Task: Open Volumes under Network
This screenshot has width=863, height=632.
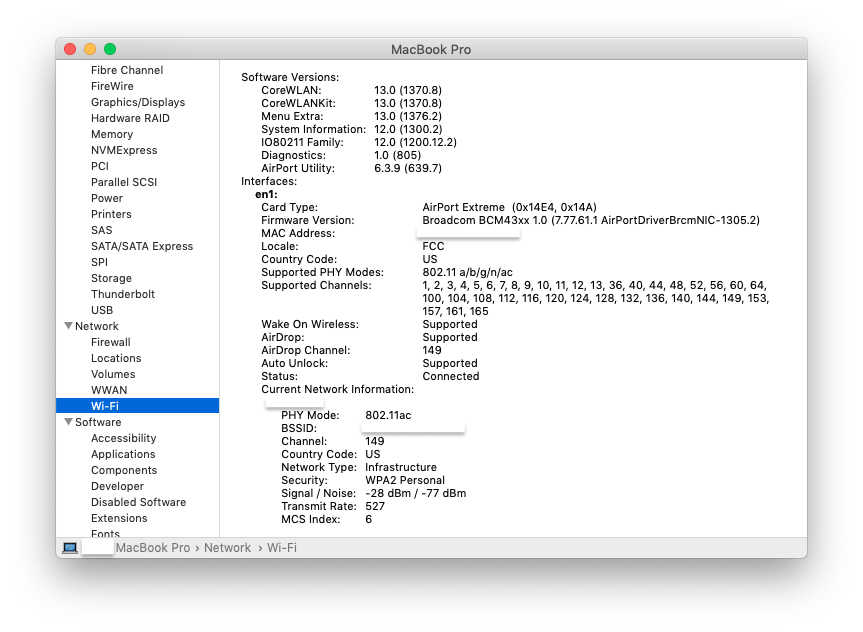Action: [x=113, y=374]
